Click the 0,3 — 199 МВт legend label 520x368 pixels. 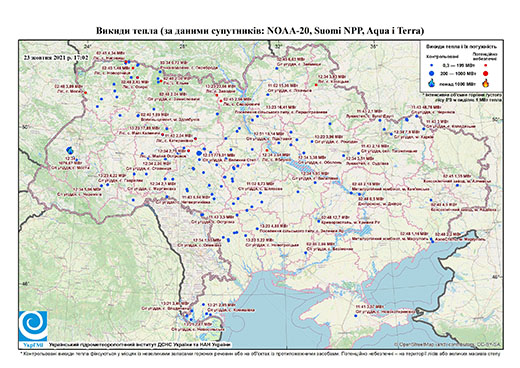tap(458, 66)
